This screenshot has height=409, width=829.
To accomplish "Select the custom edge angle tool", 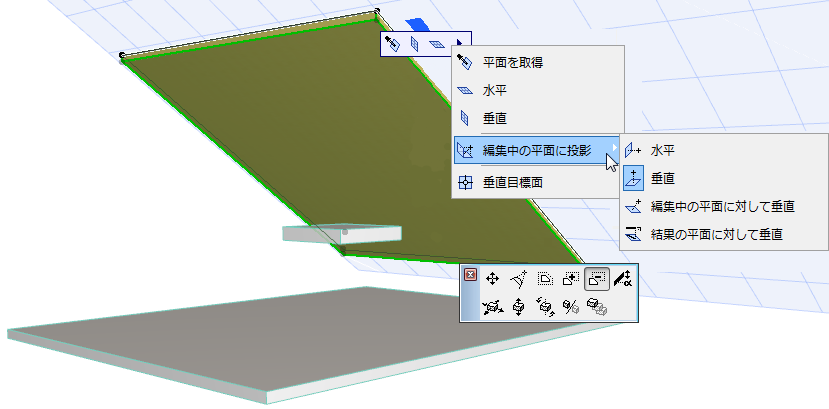I will (x=623, y=278).
